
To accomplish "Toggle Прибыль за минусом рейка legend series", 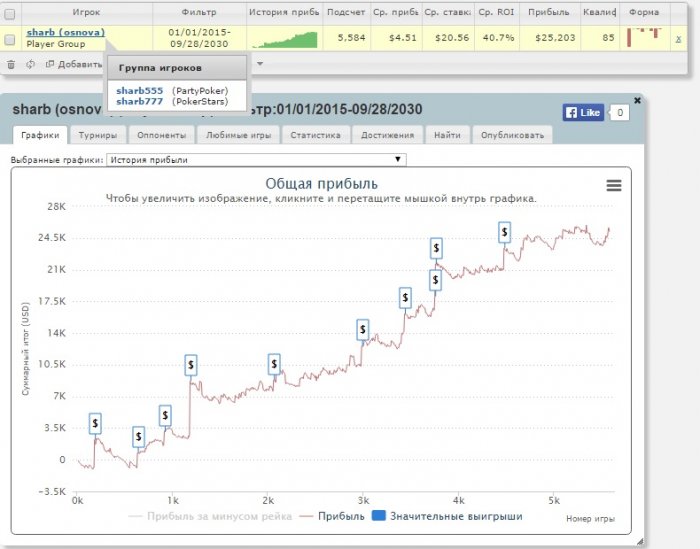I will click(x=210, y=516).
